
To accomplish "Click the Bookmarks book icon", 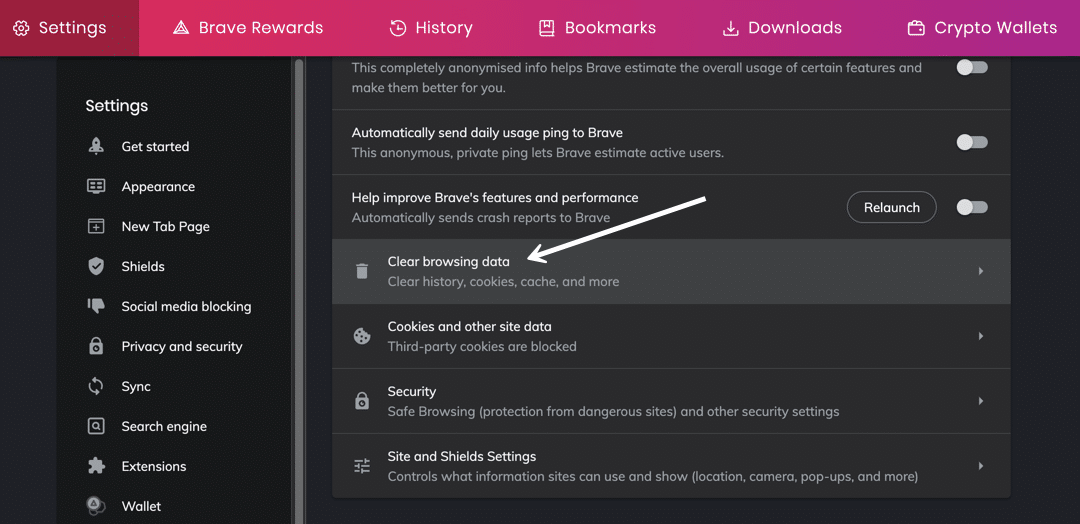I will [x=547, y=28].
